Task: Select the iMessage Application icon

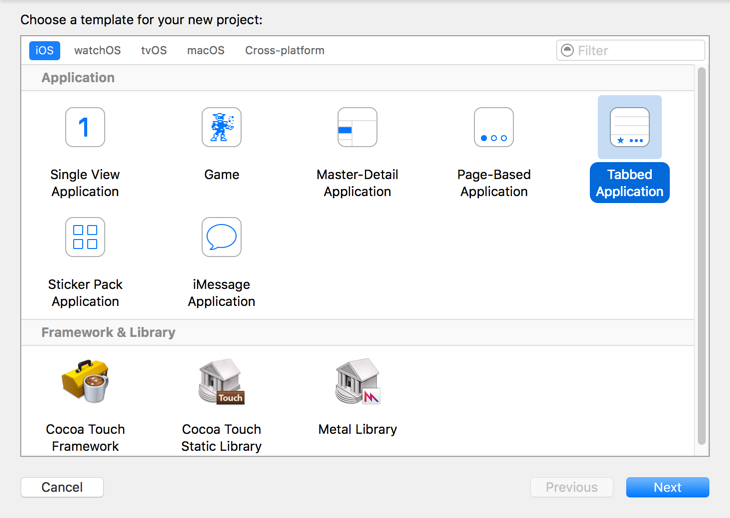Action: coord(221,238)
